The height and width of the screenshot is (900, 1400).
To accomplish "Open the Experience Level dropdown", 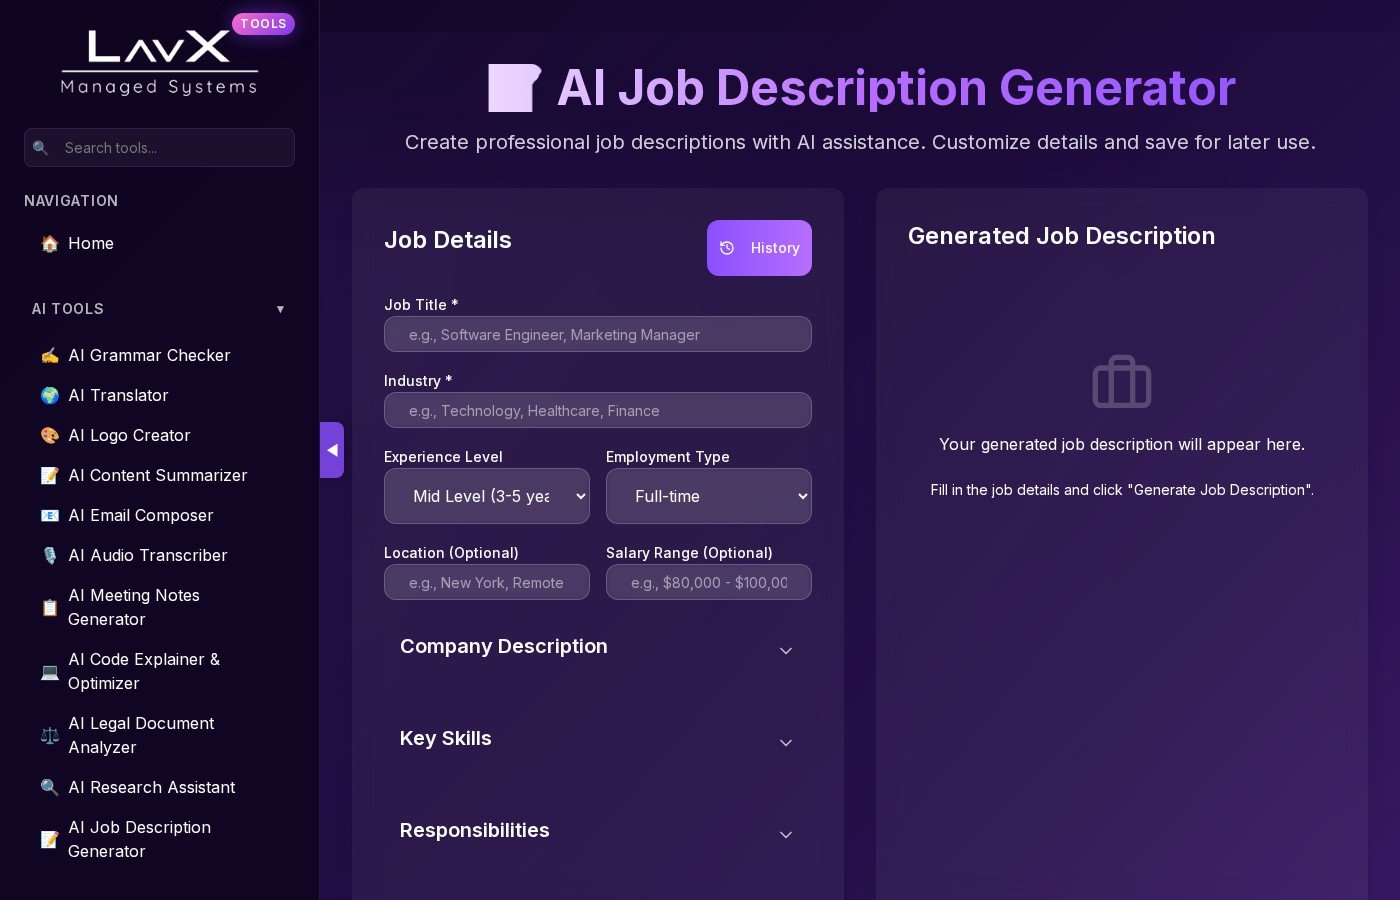I will click(x=486, y=496).
